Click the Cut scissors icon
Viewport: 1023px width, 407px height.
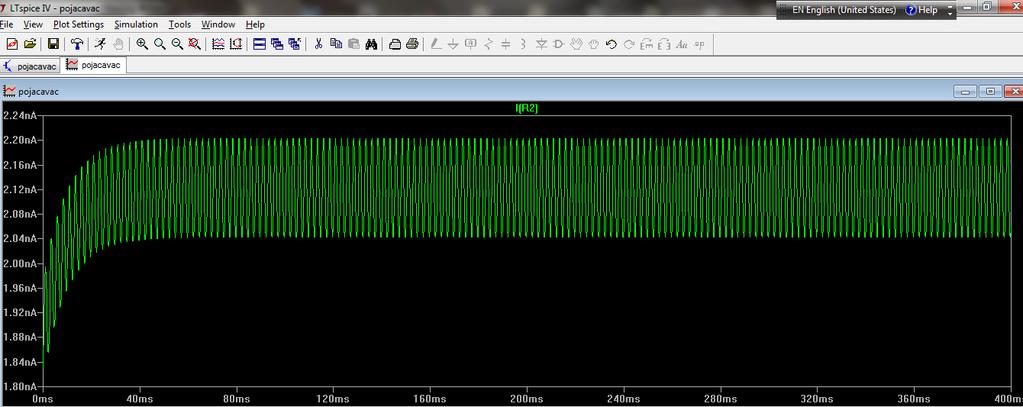coord(318,44)
